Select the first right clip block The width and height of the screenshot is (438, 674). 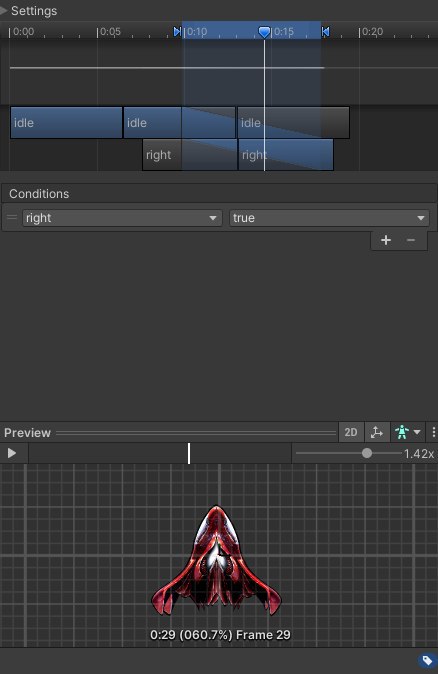[x=190, y=155]
